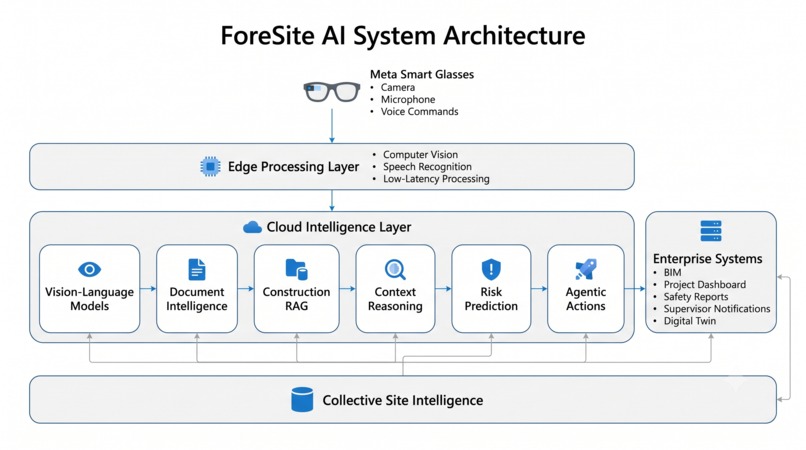Click the Meta Smart Glasses heading
Image resolution: width=806 pixels, height=450 pixels.
pos(422,75)
